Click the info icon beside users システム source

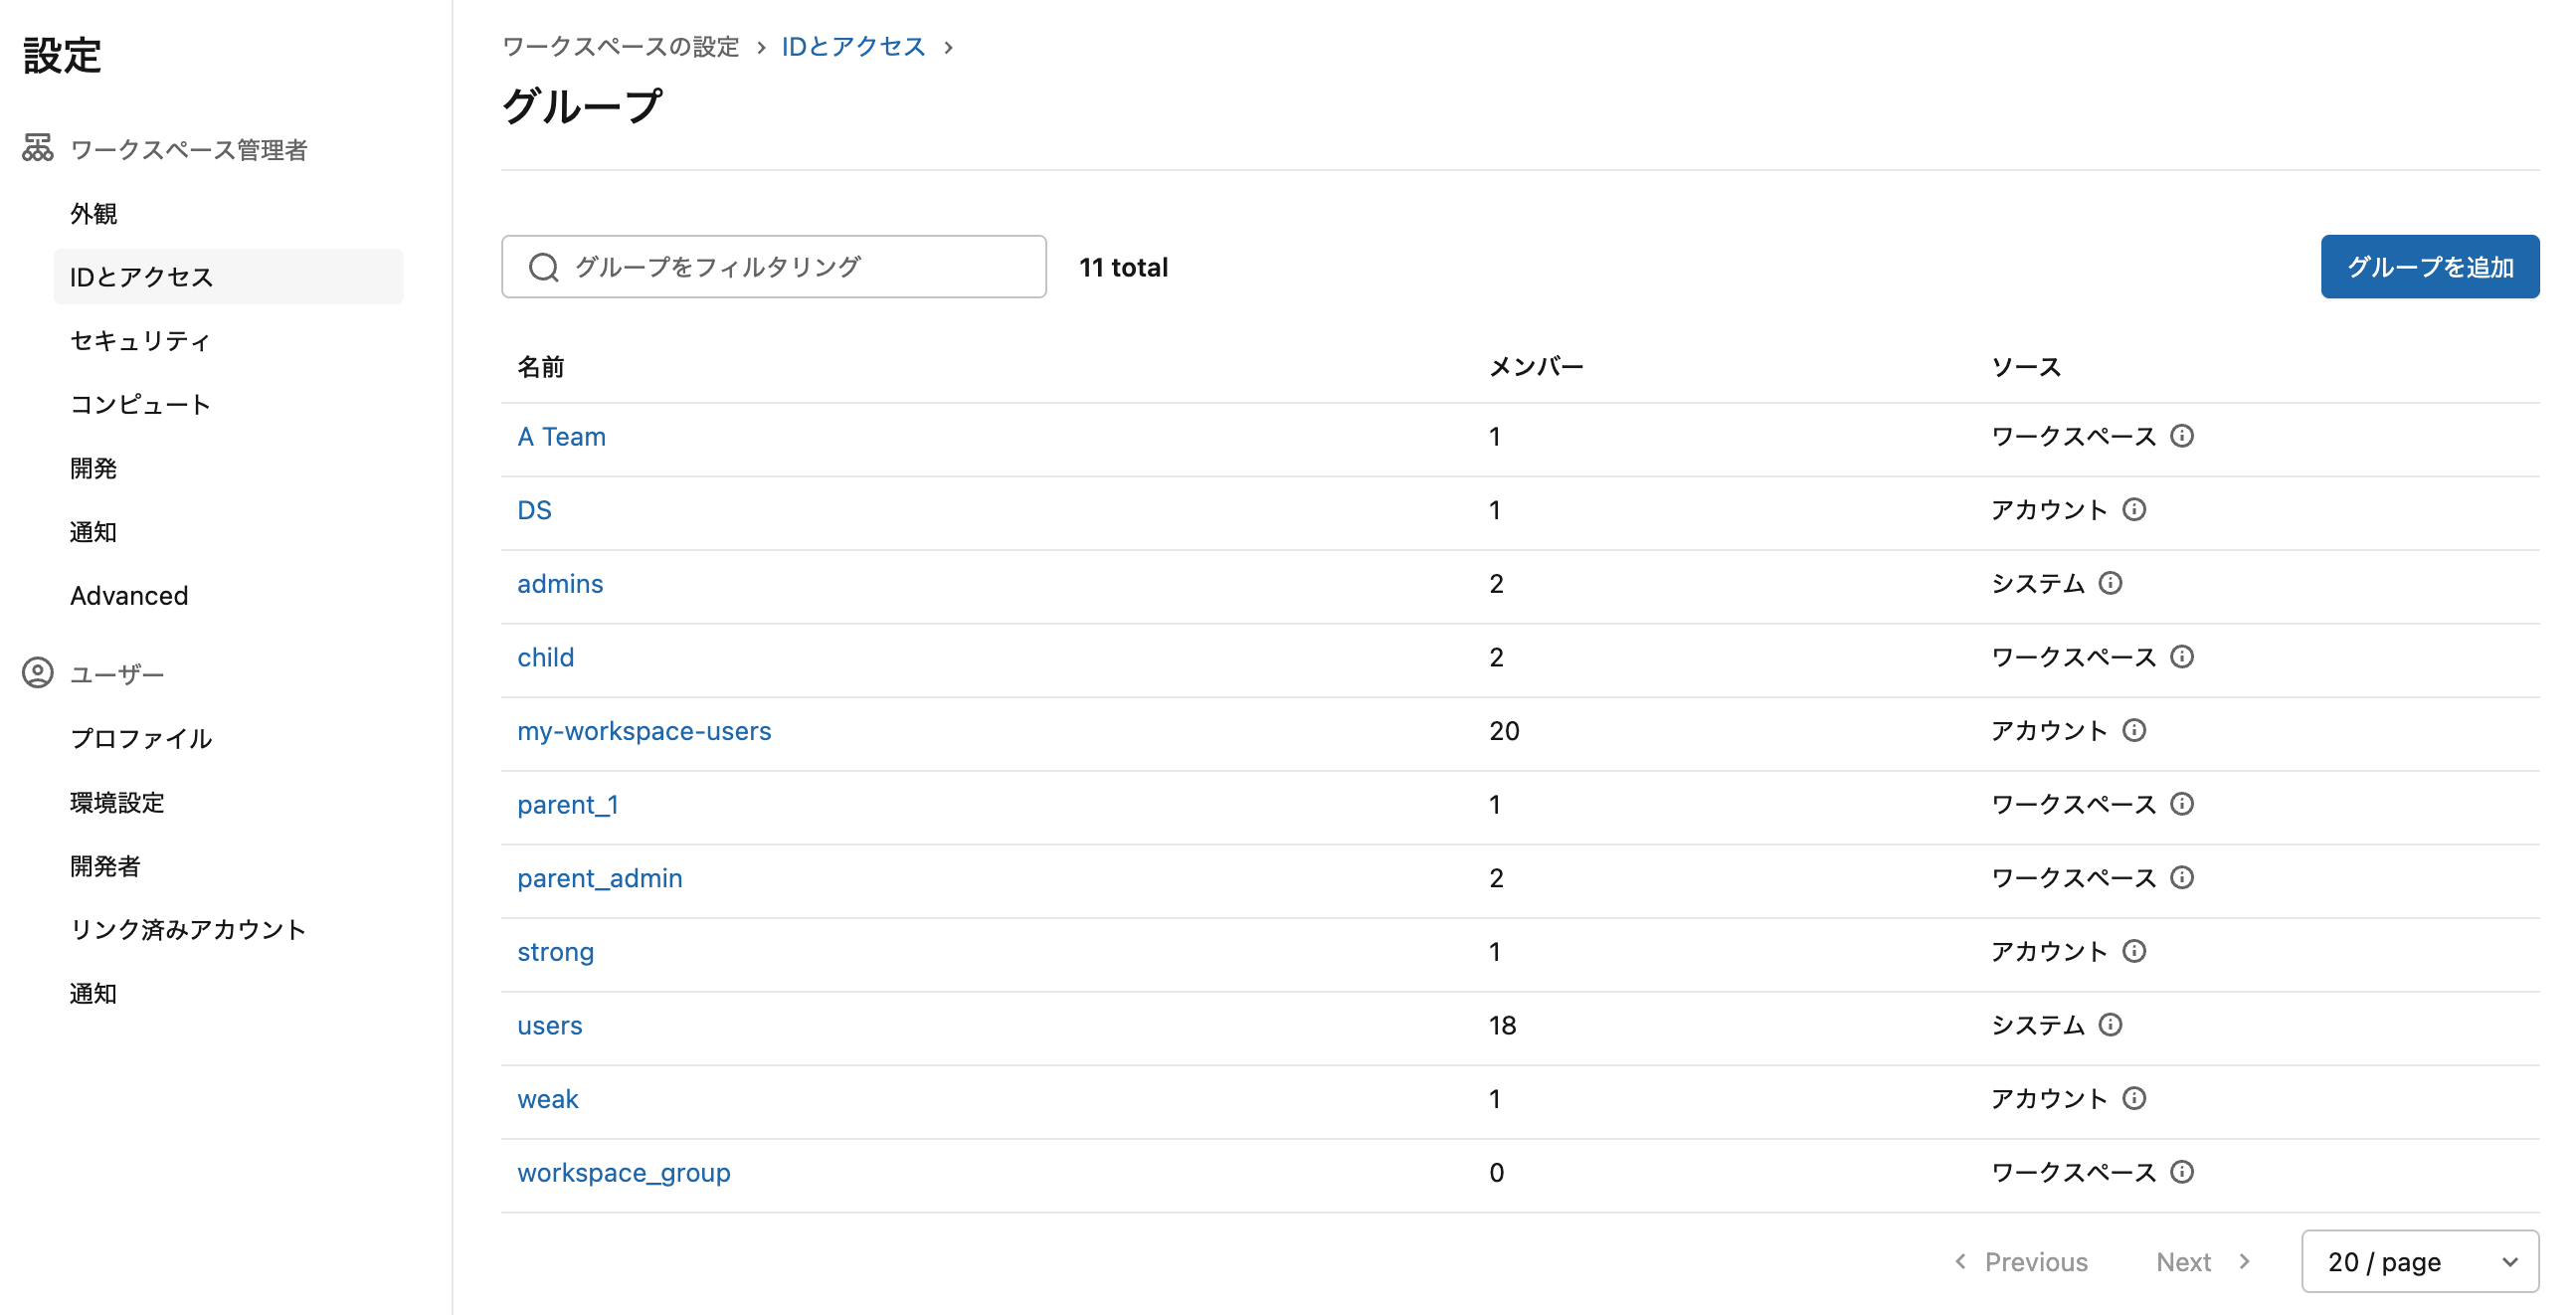(x=2113, y=1024)
